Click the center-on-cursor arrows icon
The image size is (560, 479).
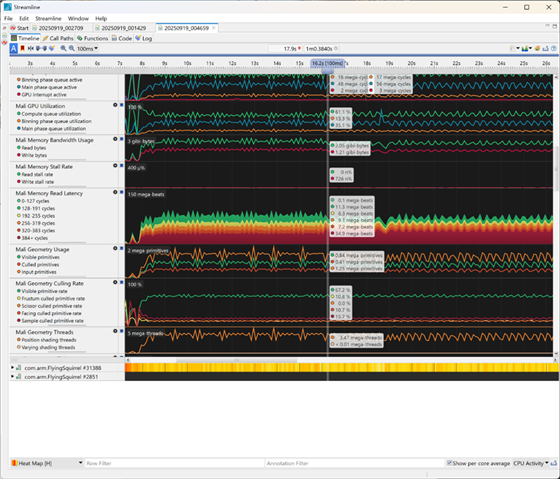(31, 48)
